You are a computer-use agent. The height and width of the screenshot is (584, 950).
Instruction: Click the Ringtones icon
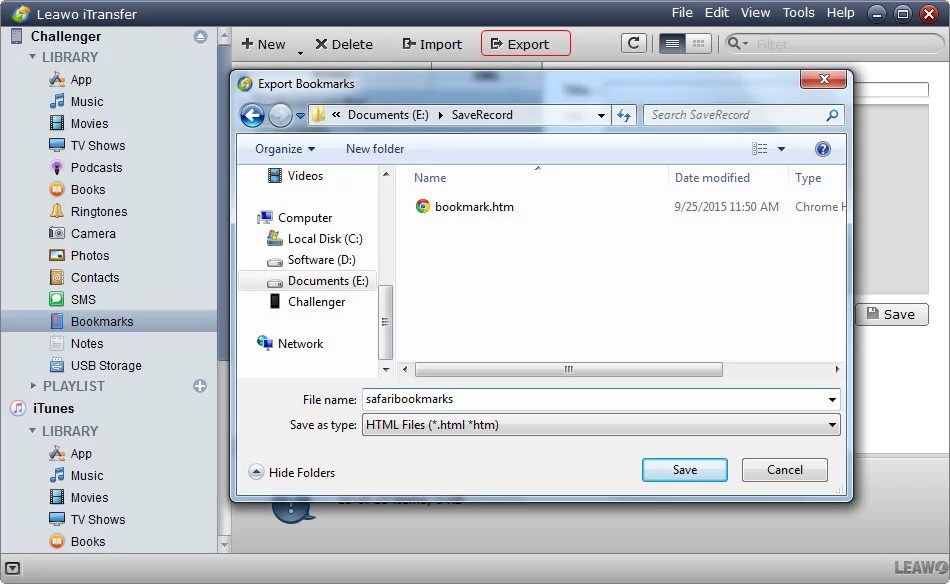point(57,211)
